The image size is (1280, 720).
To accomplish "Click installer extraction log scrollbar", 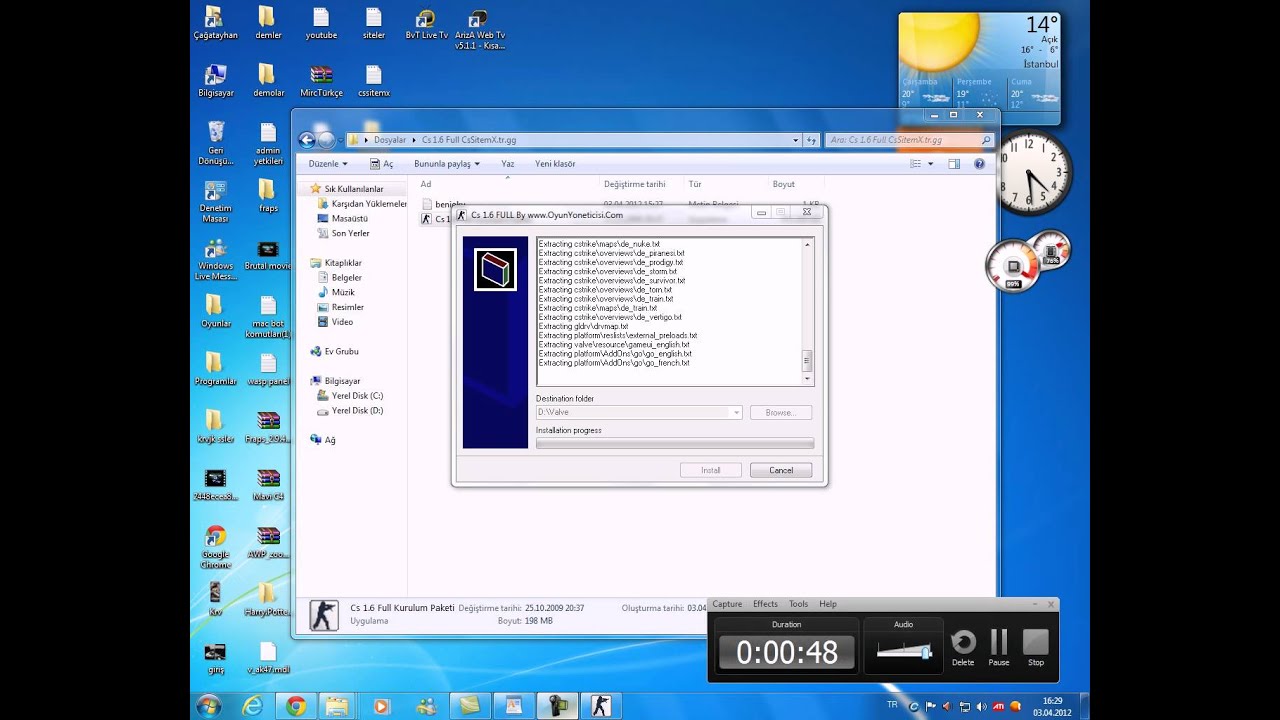I will coord(808,311).
